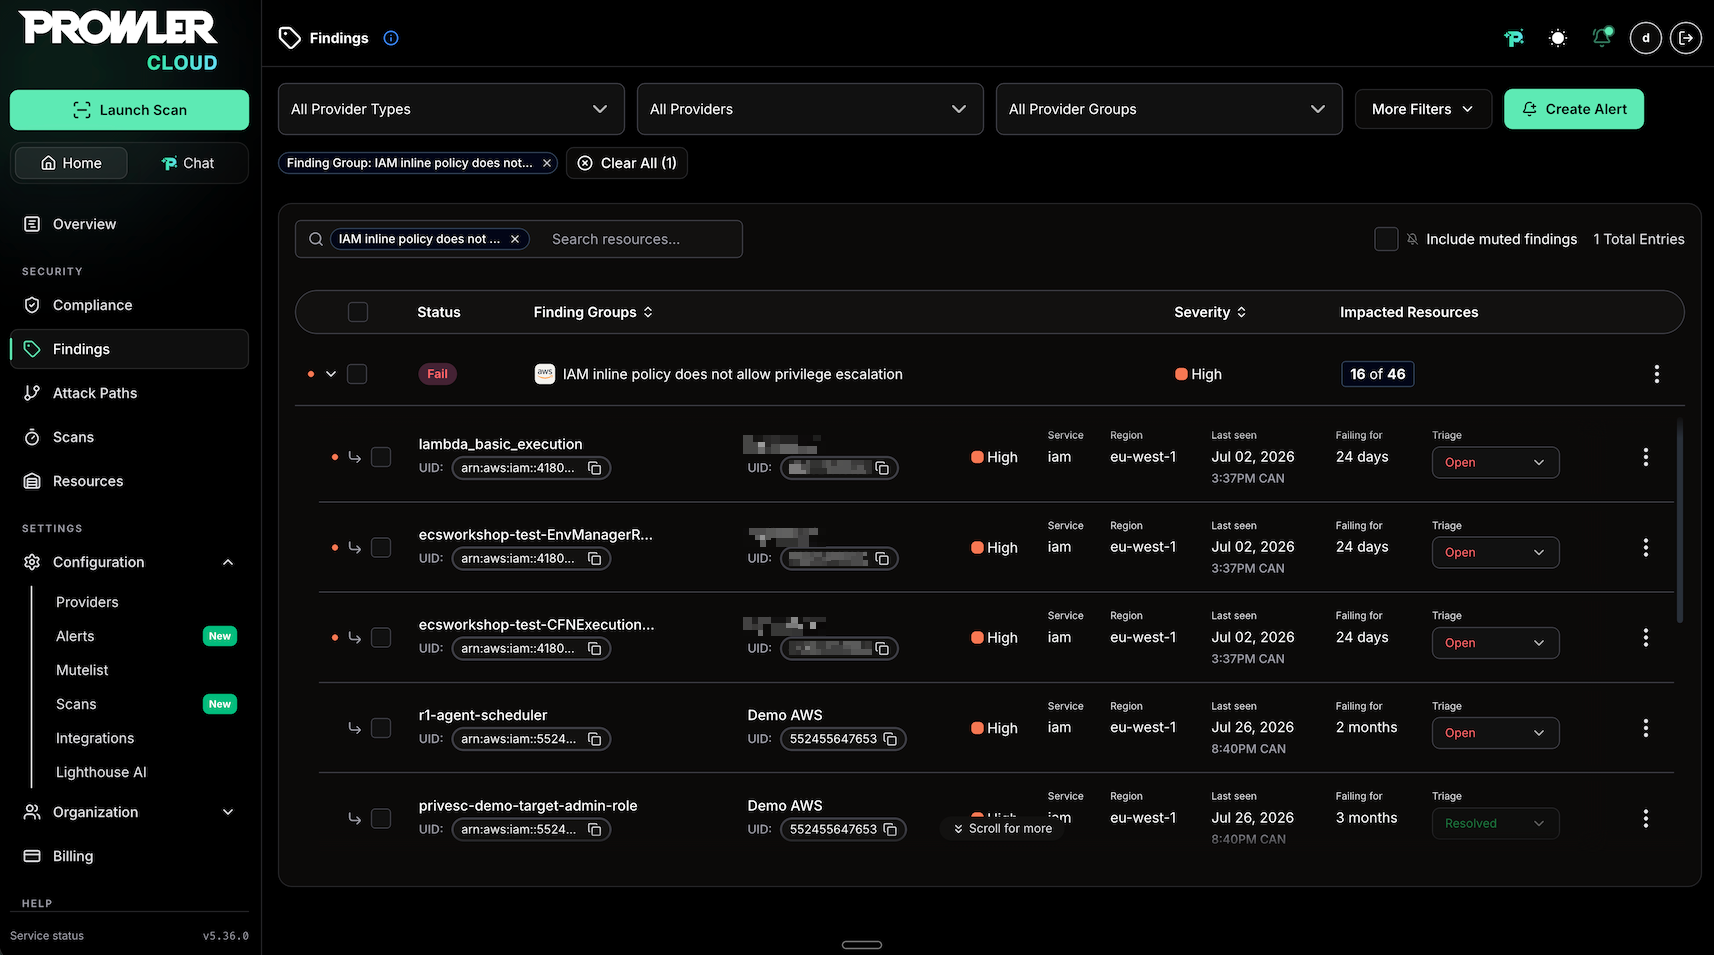Copy account UID in lambda_basic_execution row
This screenshot has height=955, width=1714.
(x=882, y=468)
